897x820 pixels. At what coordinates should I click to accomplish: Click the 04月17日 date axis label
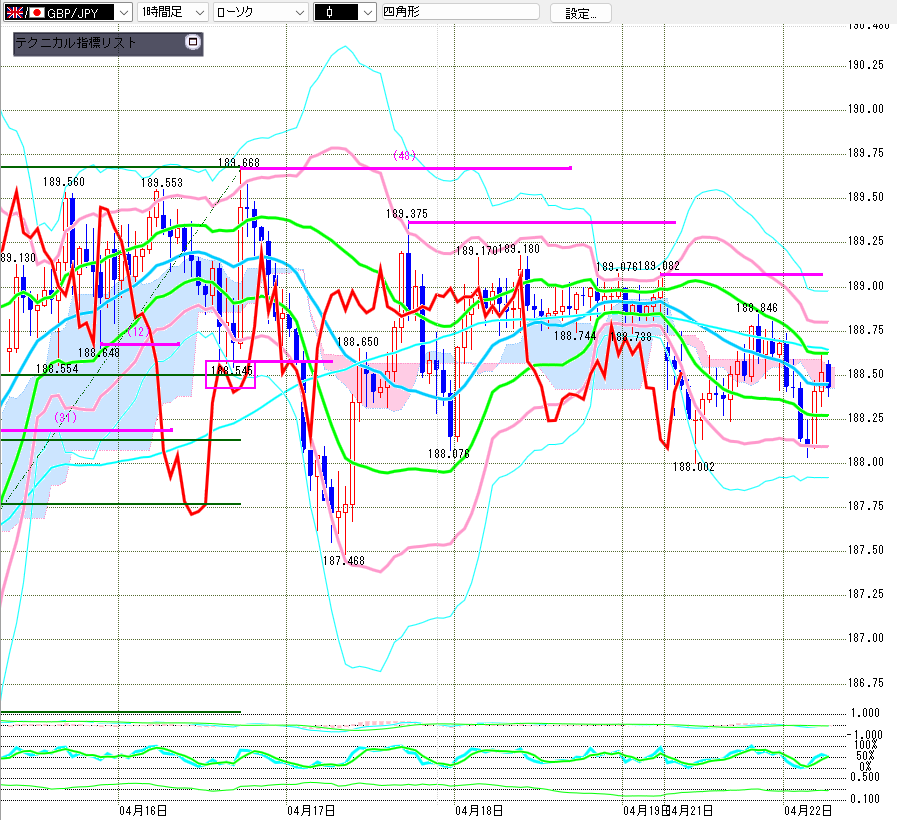coord(311,810)
